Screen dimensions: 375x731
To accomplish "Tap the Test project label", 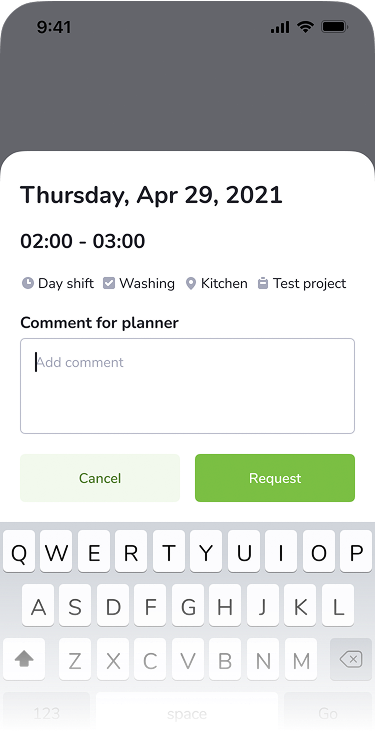I will (x=310, y=283).
